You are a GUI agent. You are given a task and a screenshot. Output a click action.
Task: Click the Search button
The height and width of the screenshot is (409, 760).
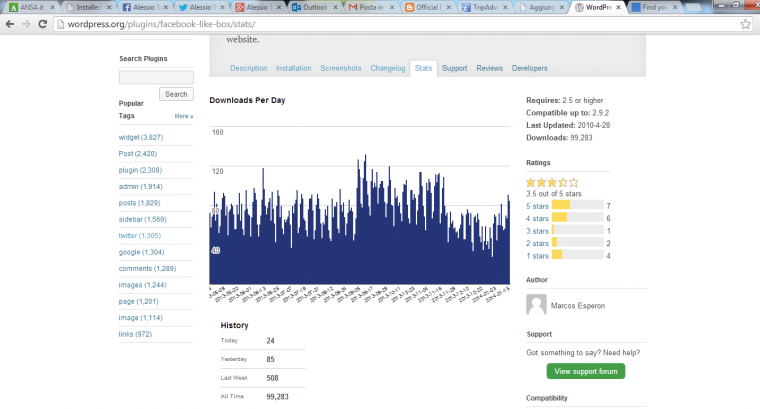pyautogui.click(x=176, y=94)
